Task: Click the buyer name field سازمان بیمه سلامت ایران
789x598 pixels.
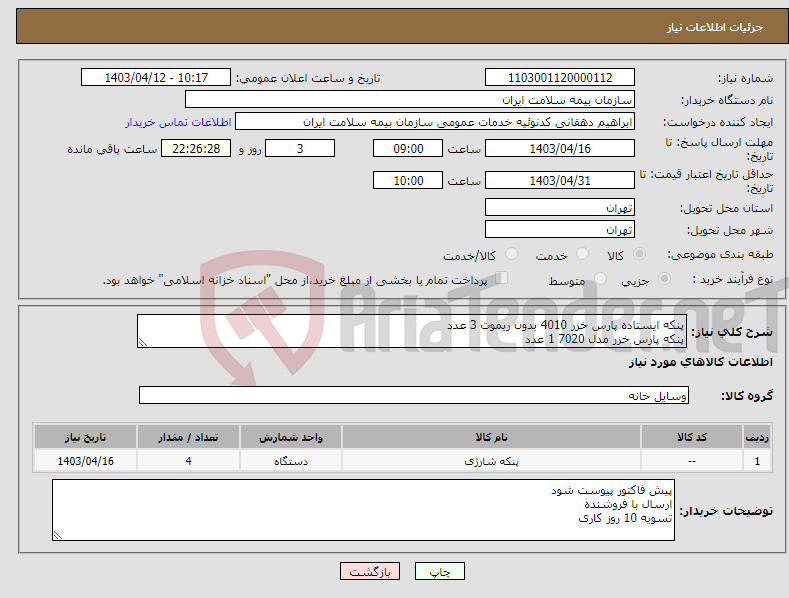Action: [x=410, y=99]
